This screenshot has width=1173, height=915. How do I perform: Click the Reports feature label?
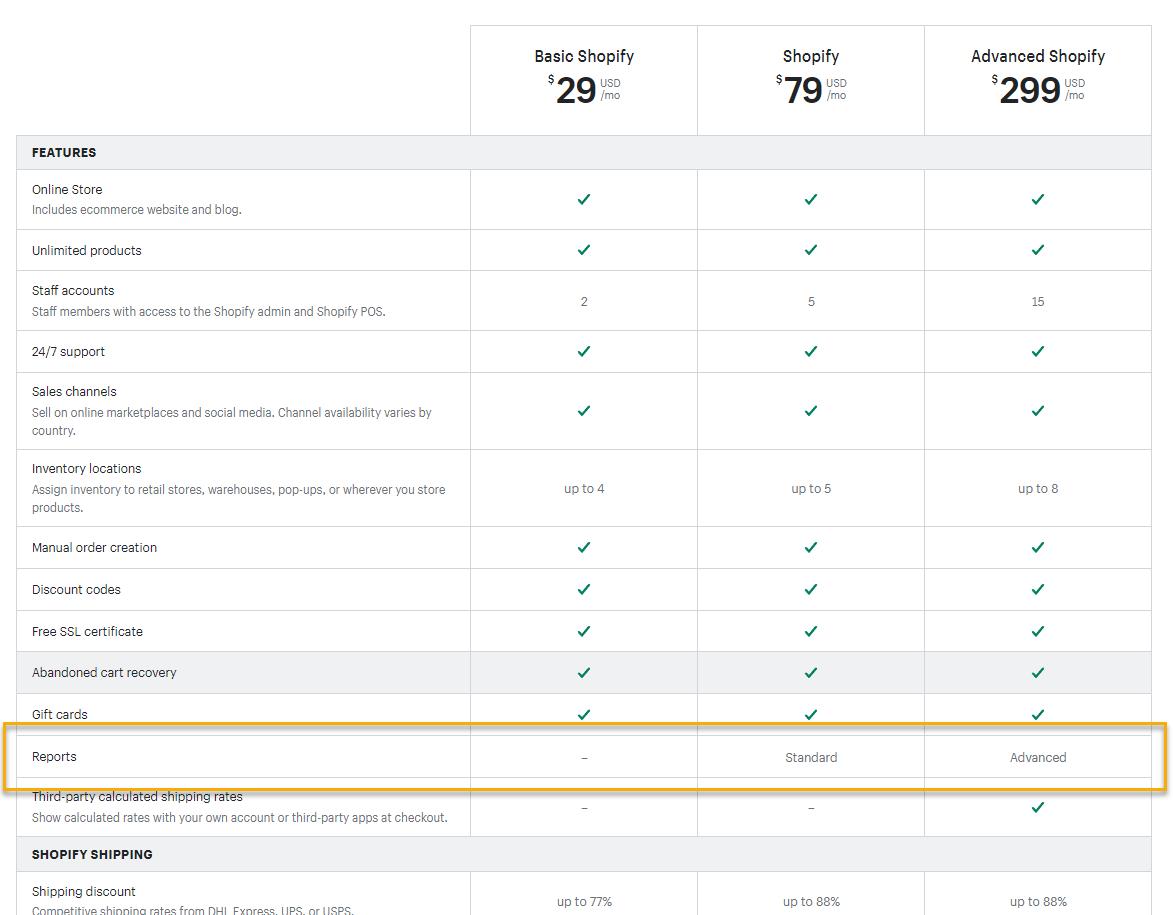pyautogui.click(x=54, y=757)
